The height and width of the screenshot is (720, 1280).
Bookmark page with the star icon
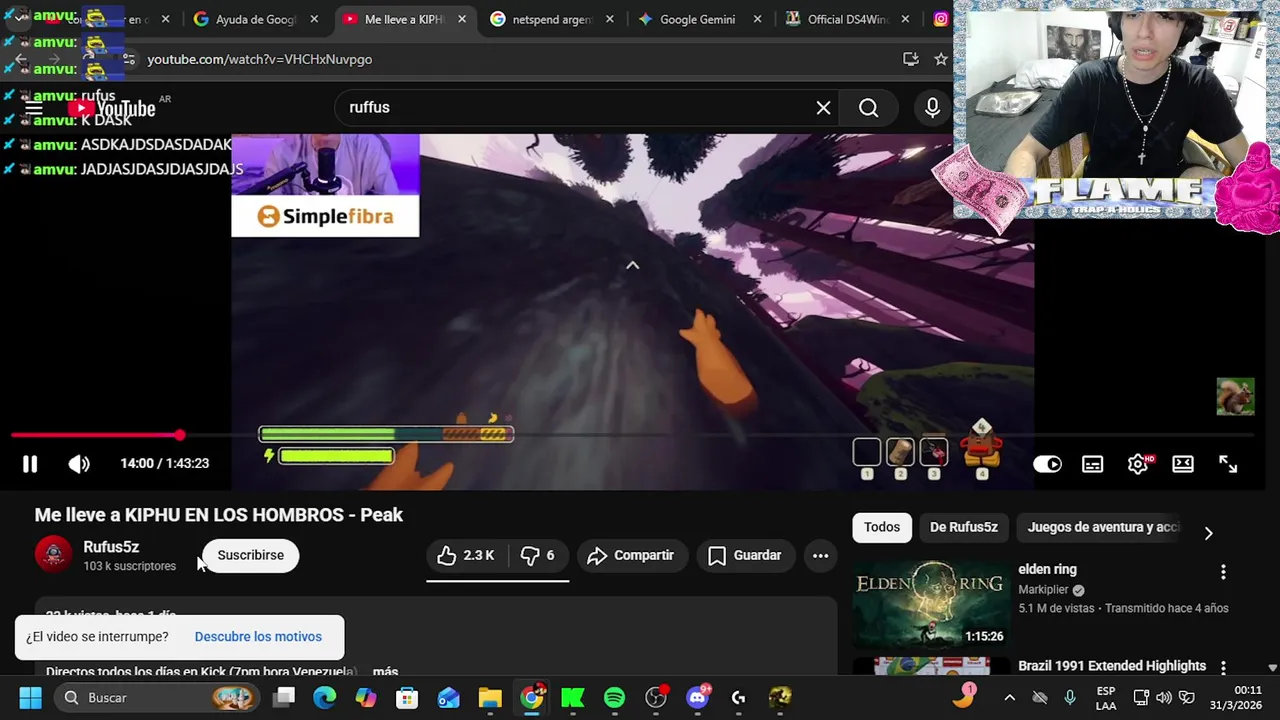point(940,59)
